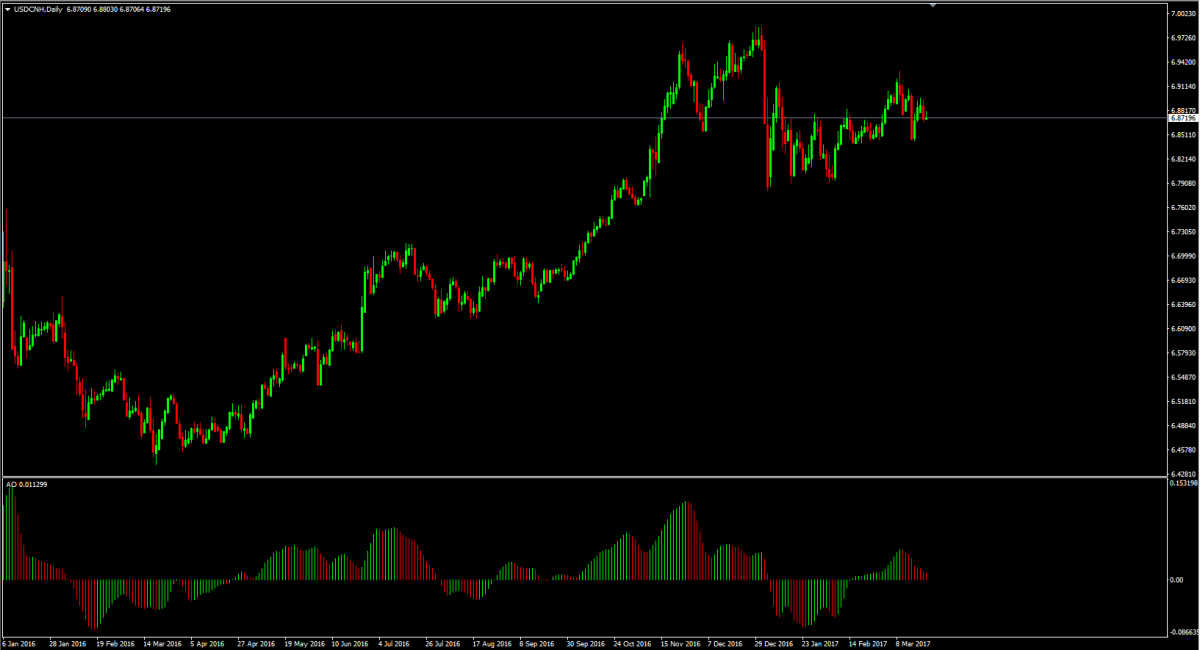Click the 4 Jul 2016 date label
Screen dimensions: 1200x650
coord(396,644)
